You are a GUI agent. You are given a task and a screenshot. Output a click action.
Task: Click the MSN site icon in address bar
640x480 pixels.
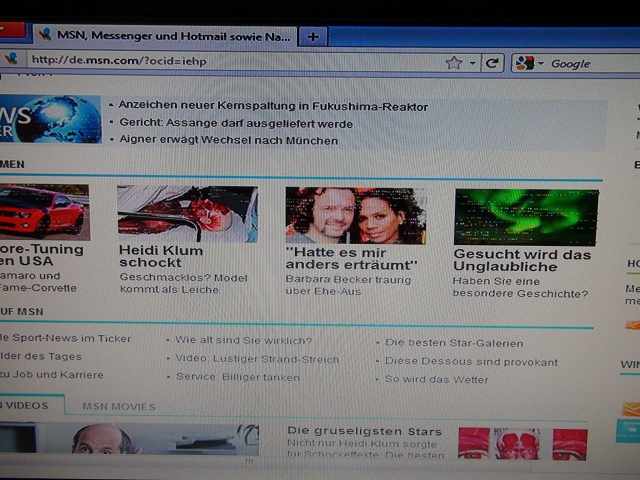pos(11,59)
